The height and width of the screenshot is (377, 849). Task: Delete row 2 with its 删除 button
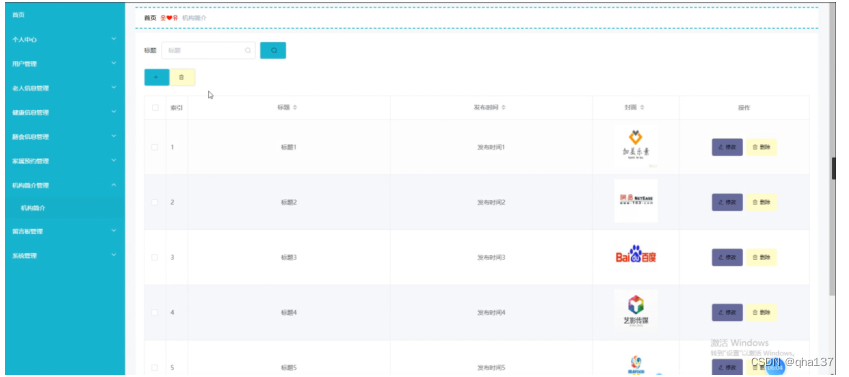(x=761, y=203)
